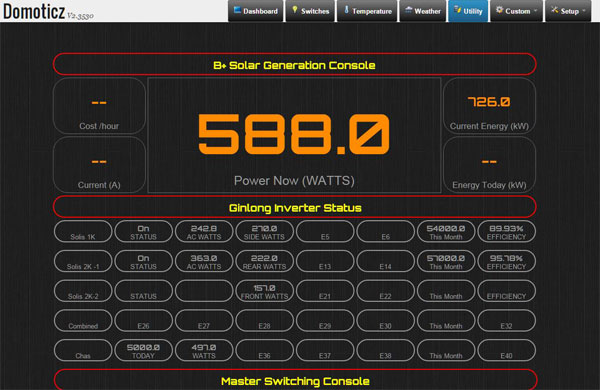This screenshot has width=600, height=390.
Task: Click the E5 cell
Action: pos(325,232)
